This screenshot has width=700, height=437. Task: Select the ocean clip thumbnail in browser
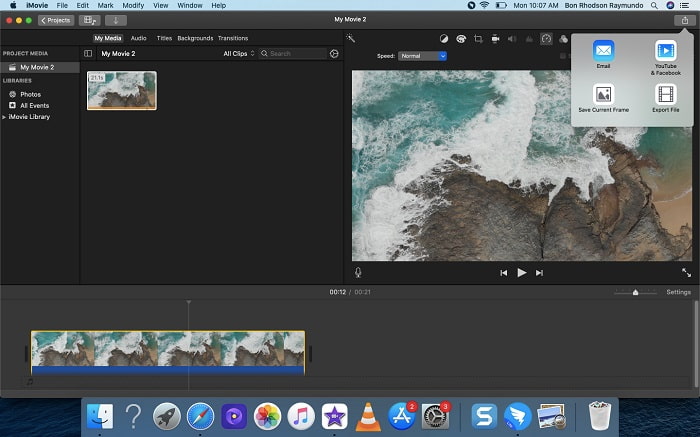tap(122, 91)
